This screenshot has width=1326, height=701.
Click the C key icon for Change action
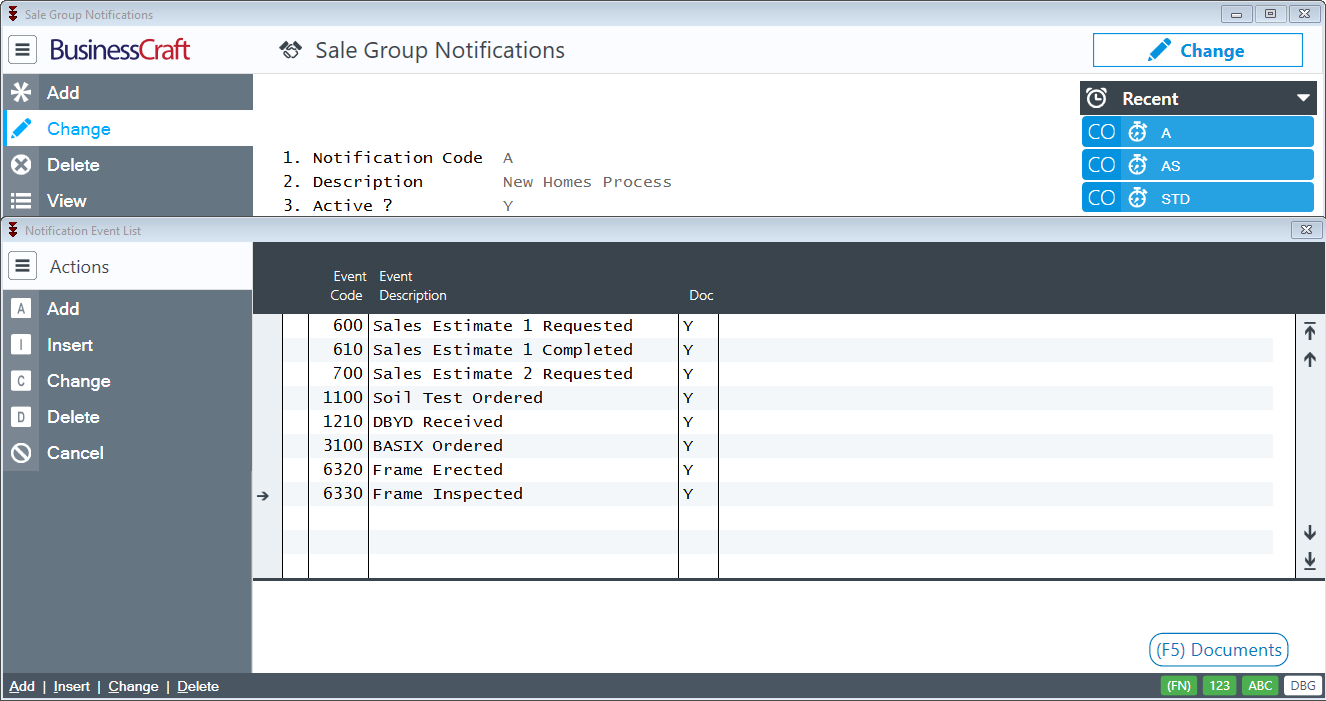[21, 381]
